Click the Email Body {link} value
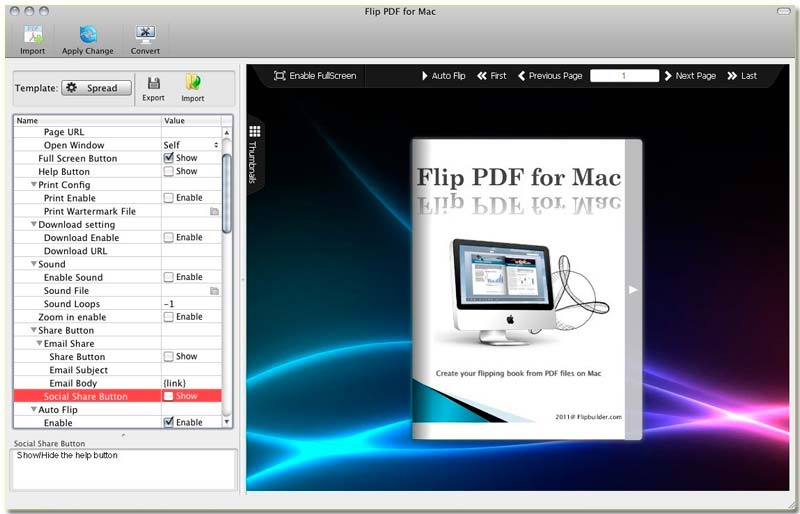Screen dimensions: 800x514 tap(174, 383)
